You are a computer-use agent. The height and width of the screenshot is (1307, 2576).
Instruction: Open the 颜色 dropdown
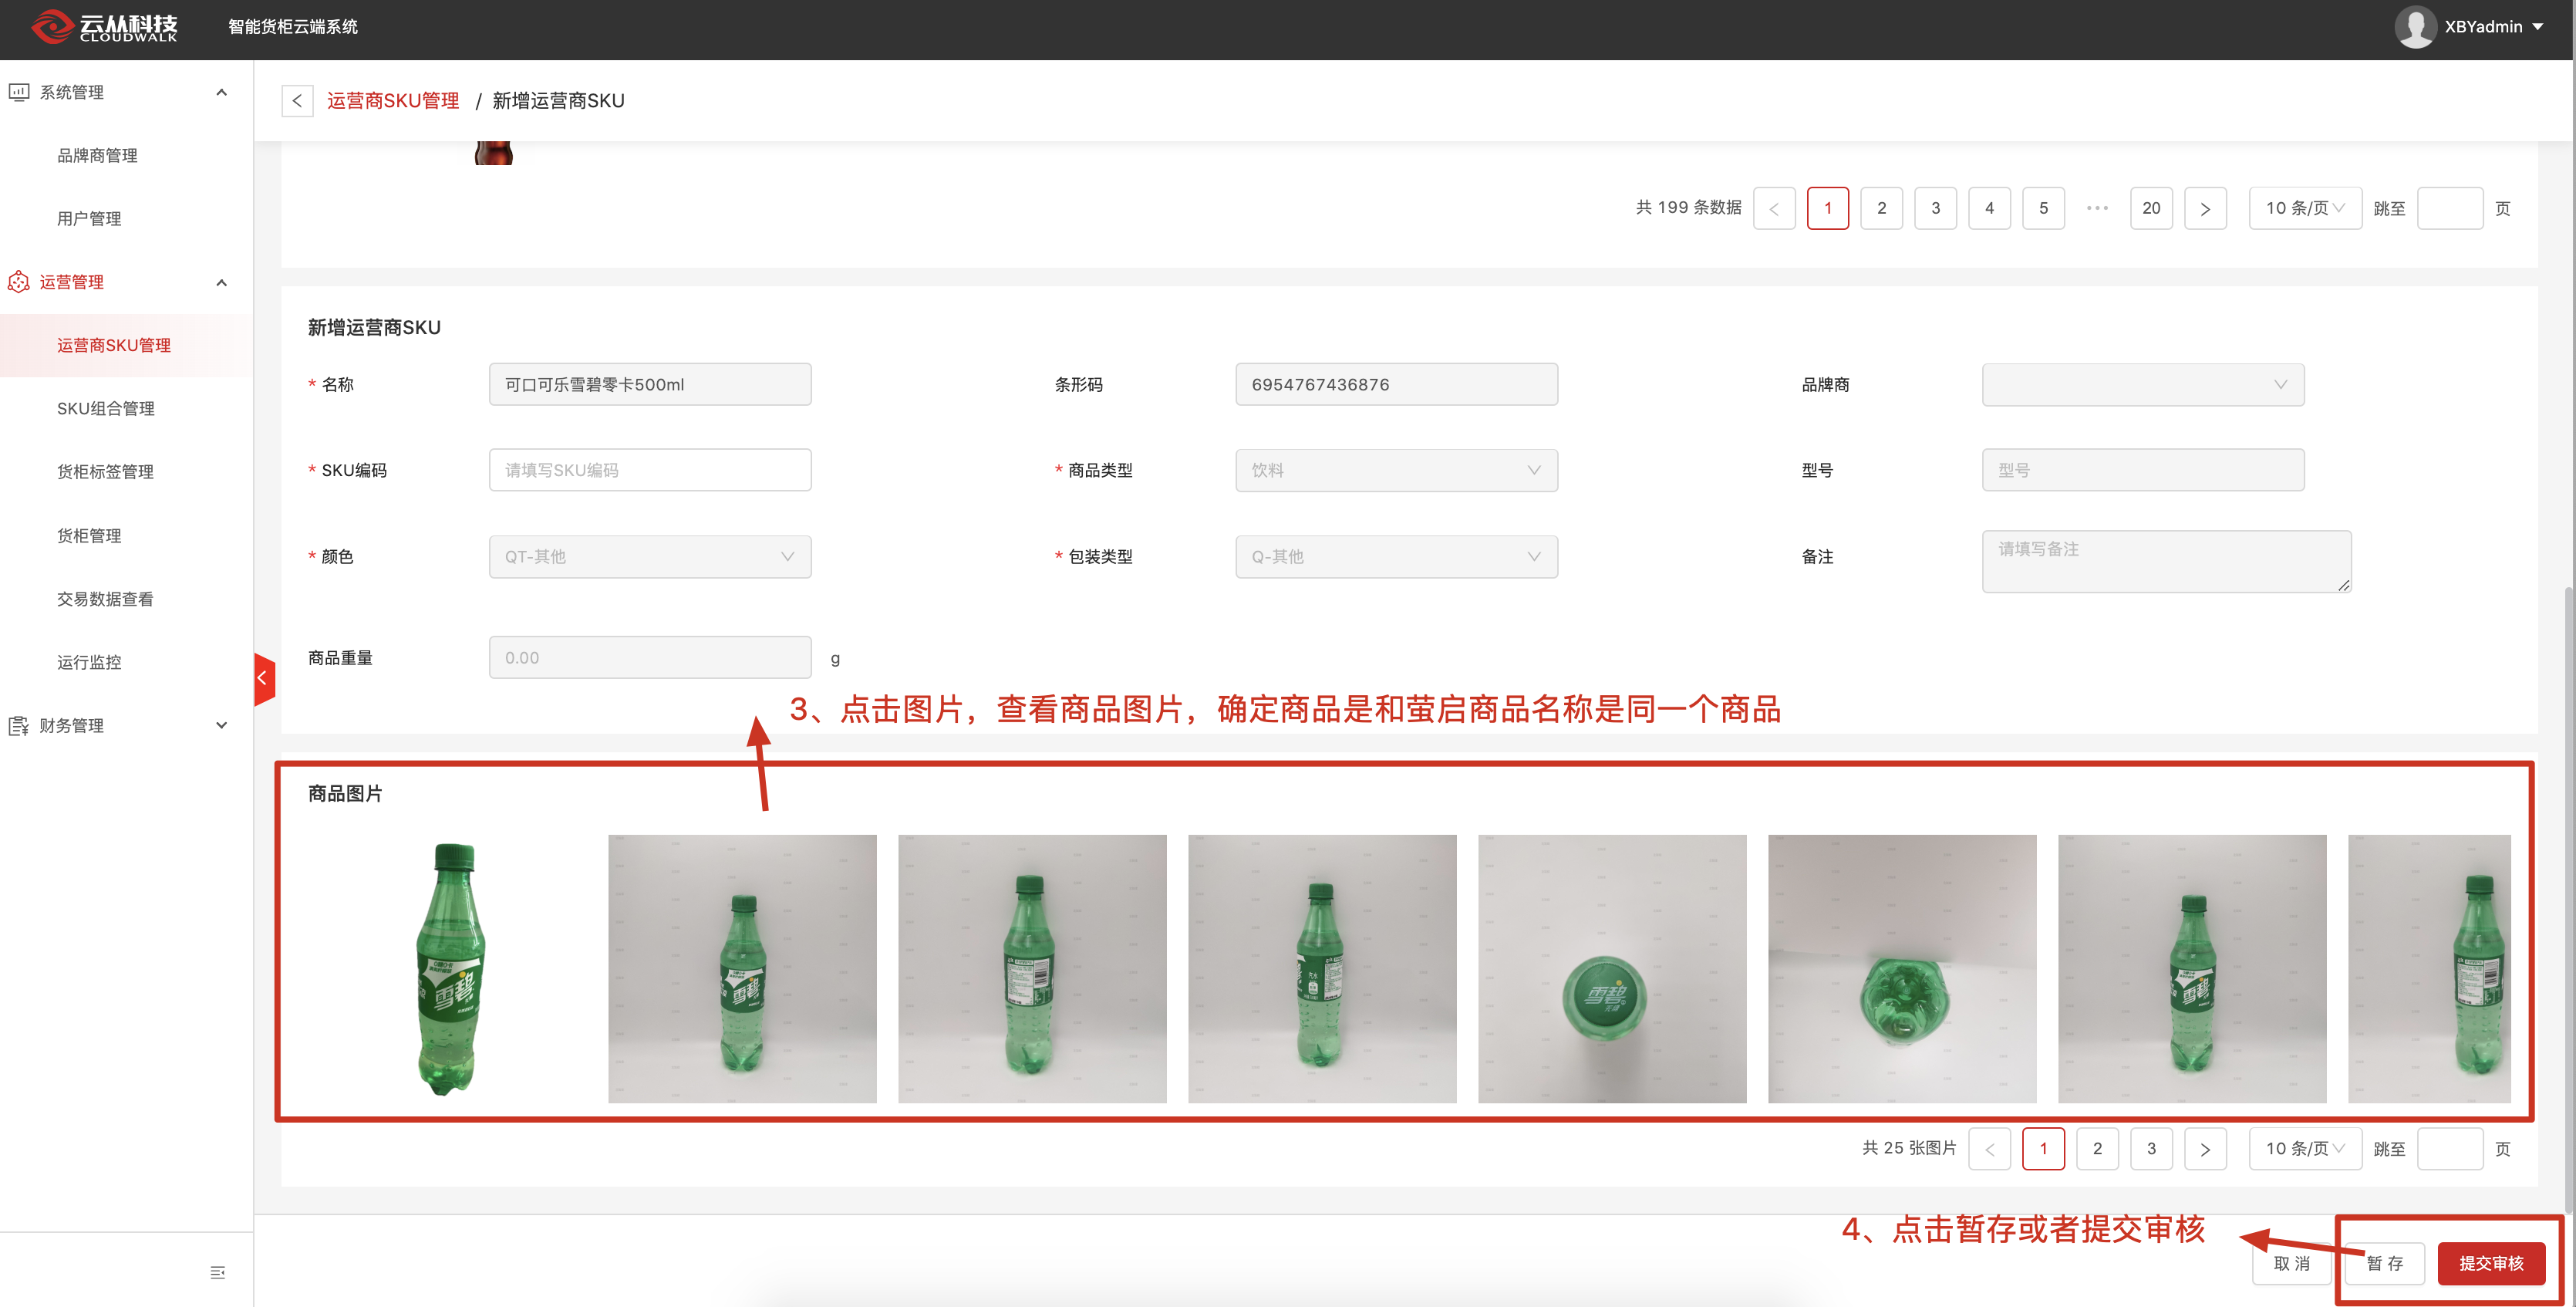pos(650,557)
